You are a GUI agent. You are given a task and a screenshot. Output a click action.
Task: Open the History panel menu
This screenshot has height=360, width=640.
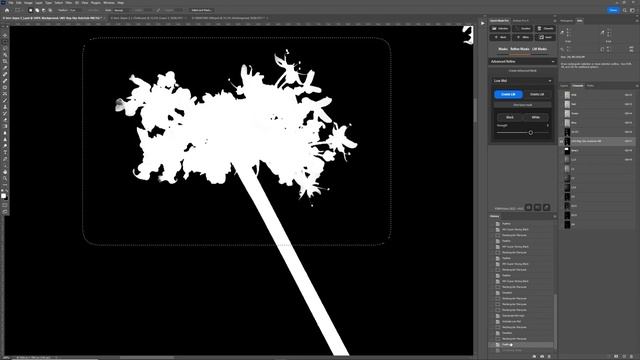coord(554,216)
